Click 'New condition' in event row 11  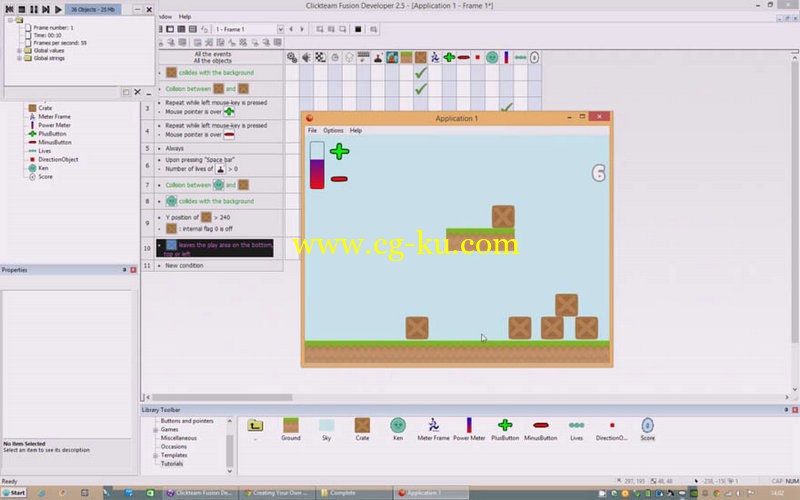point(184,266)
